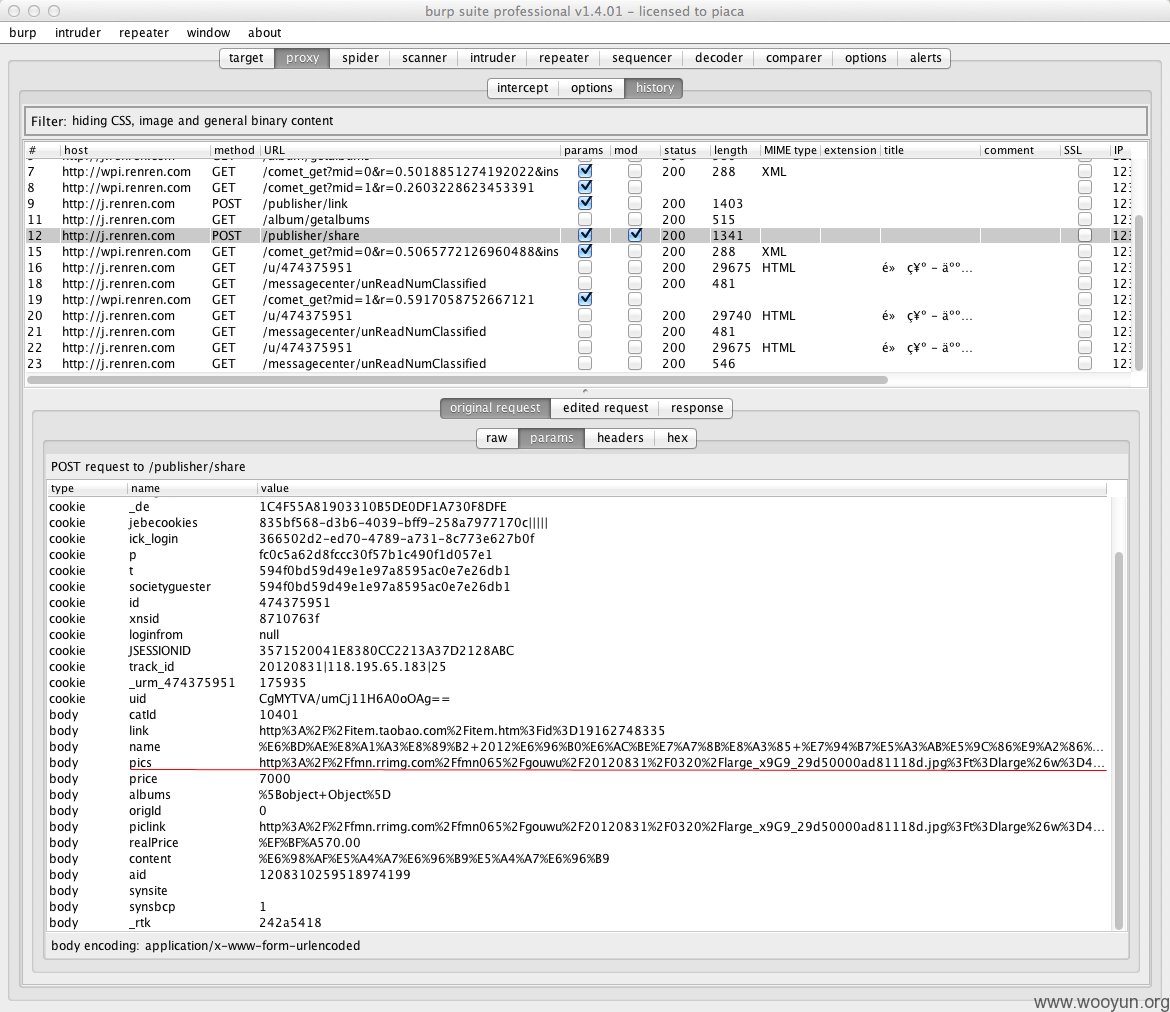Viewport: 1170px width, 1012px height.
Task: Switch to the hex view tab
Action: tap(677, 438)
